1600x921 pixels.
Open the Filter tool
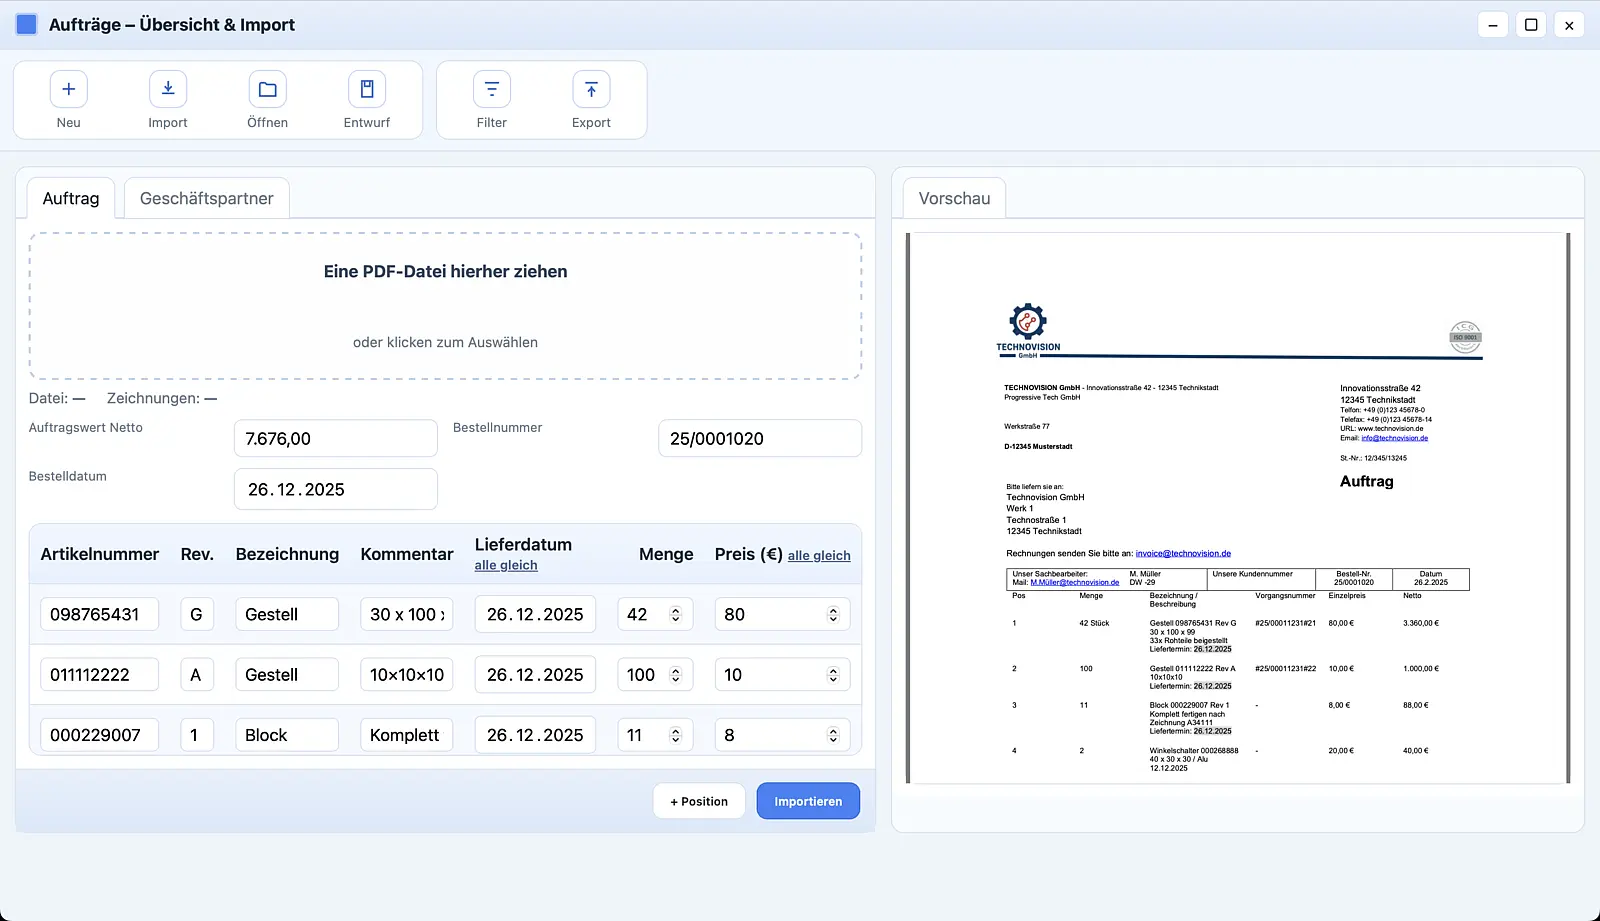[x=491, y=90]
